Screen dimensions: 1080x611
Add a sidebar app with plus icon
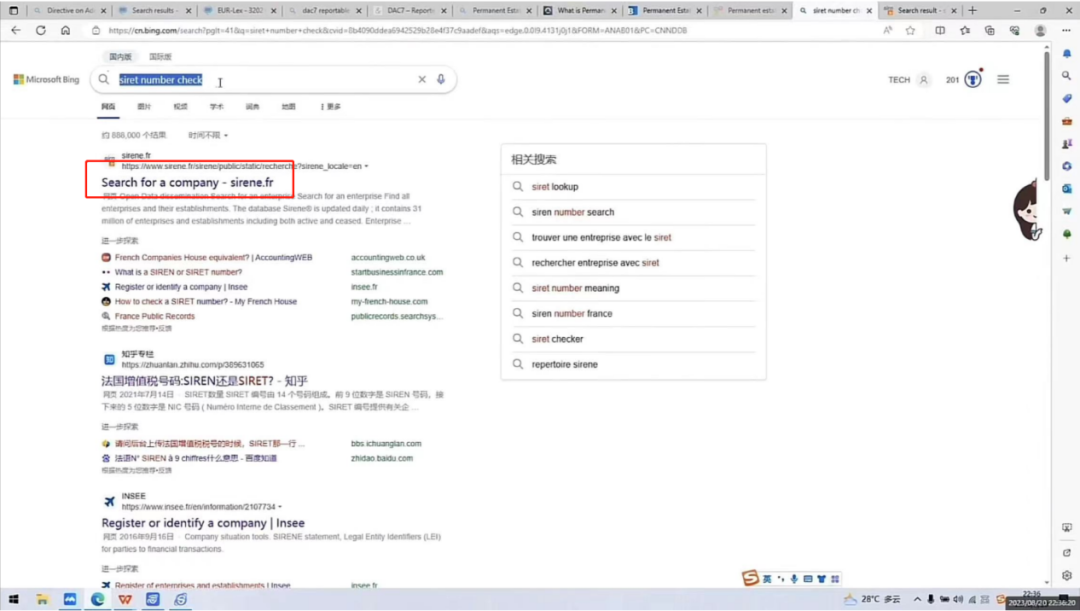(x=1066, y=258)
